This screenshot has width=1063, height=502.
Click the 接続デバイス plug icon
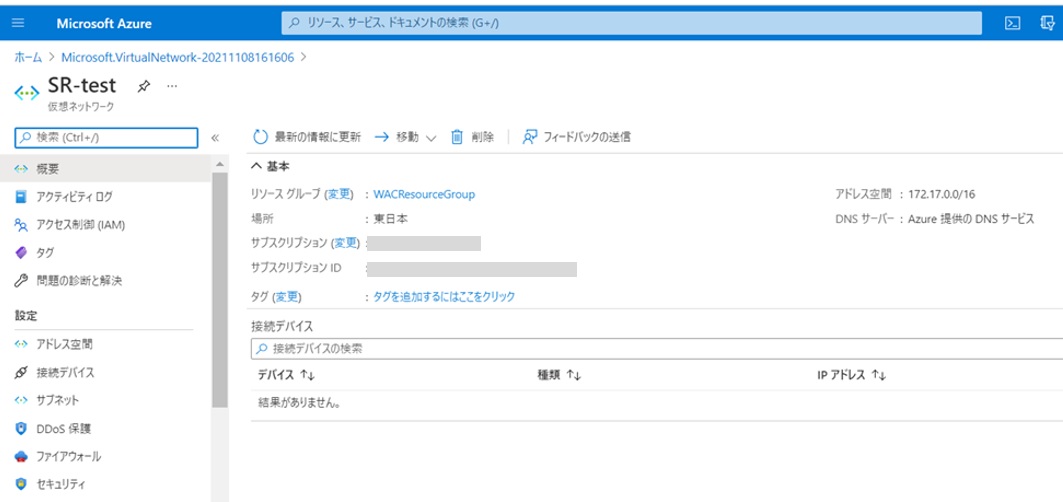click(x=21, y=372)
